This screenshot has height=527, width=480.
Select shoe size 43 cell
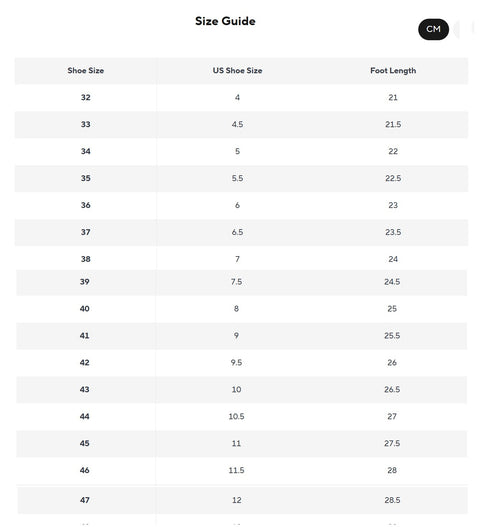tap(84, 389)
